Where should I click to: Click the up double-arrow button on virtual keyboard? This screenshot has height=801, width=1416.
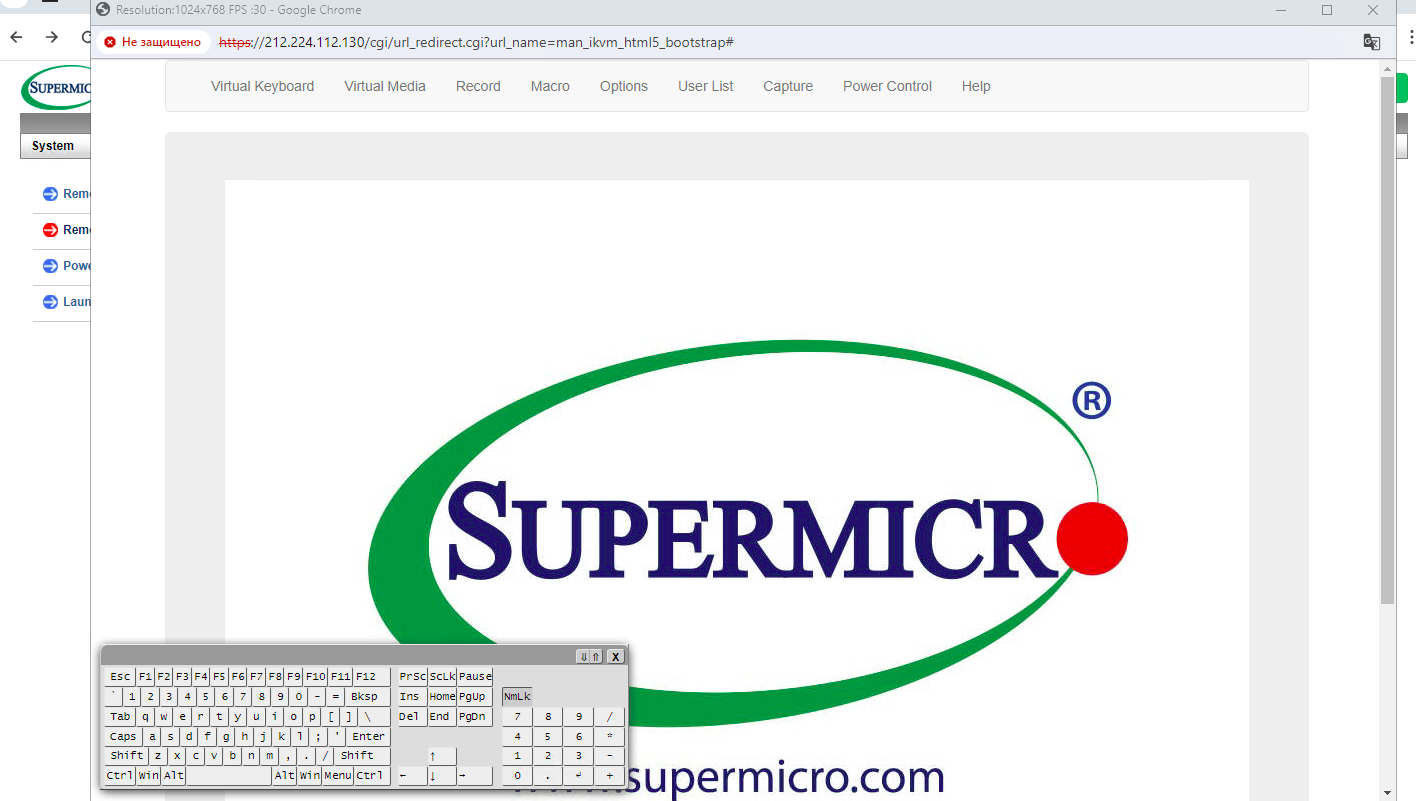(596, 657)
